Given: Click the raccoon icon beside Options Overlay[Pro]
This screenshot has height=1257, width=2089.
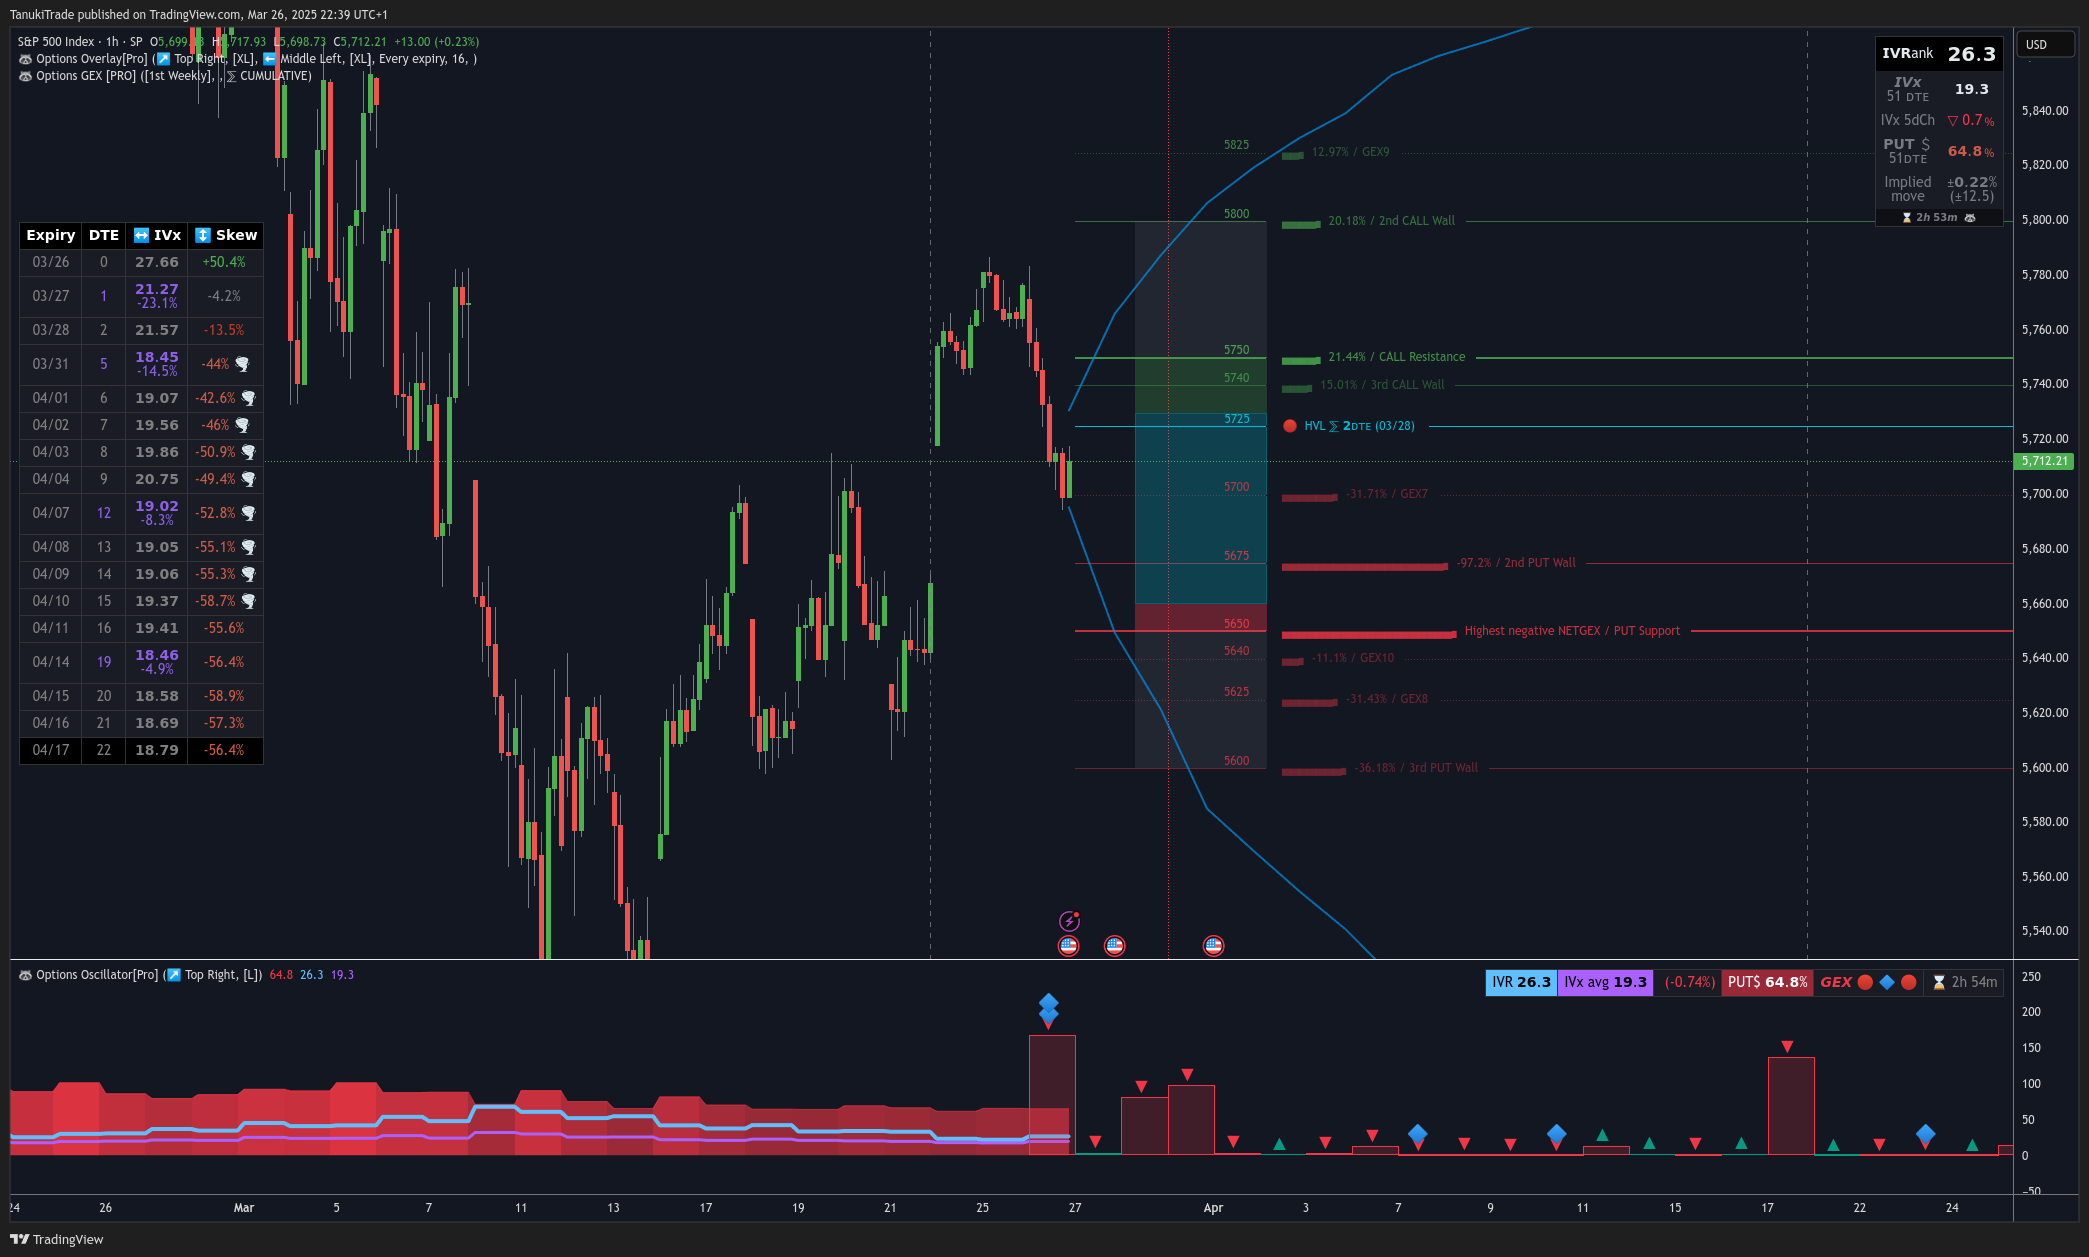Looking at the screenshot, I should point(25,59).
